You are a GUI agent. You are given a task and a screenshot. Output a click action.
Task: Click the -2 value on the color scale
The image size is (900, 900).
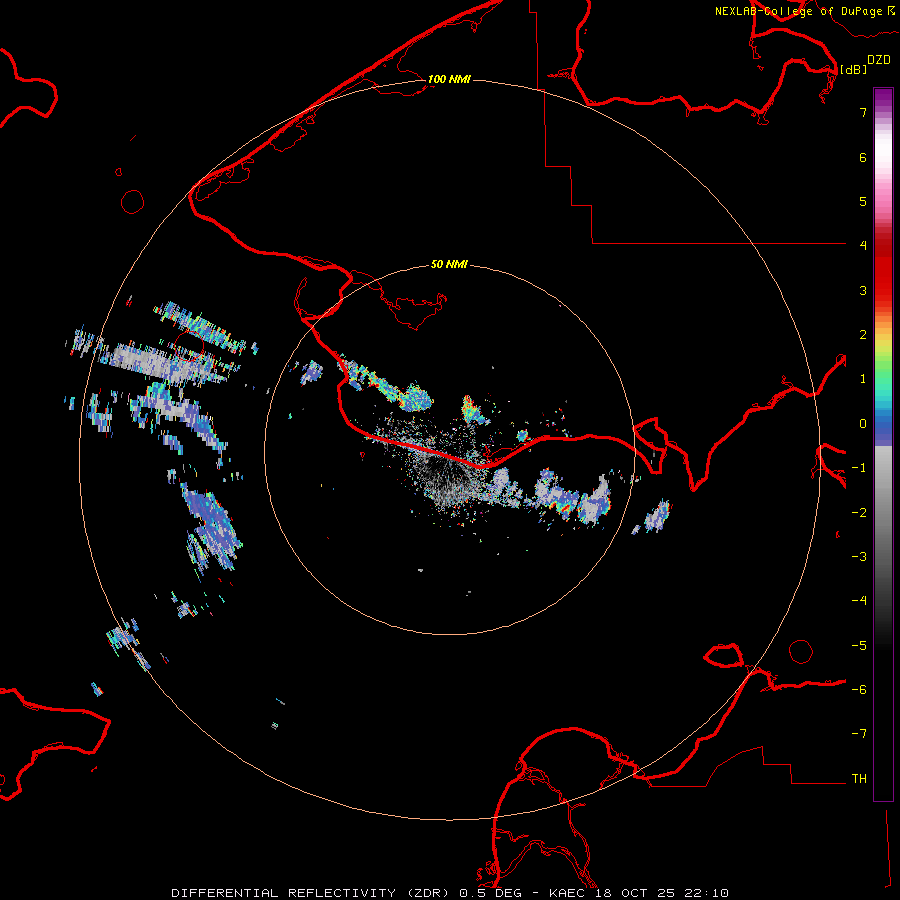859,512
